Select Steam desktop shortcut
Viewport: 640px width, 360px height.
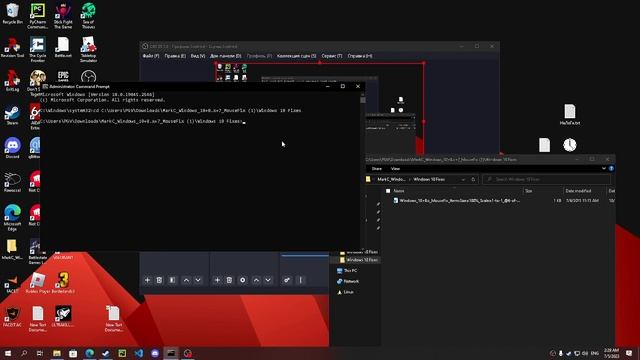pyautogui.click(x=12, y=116)
